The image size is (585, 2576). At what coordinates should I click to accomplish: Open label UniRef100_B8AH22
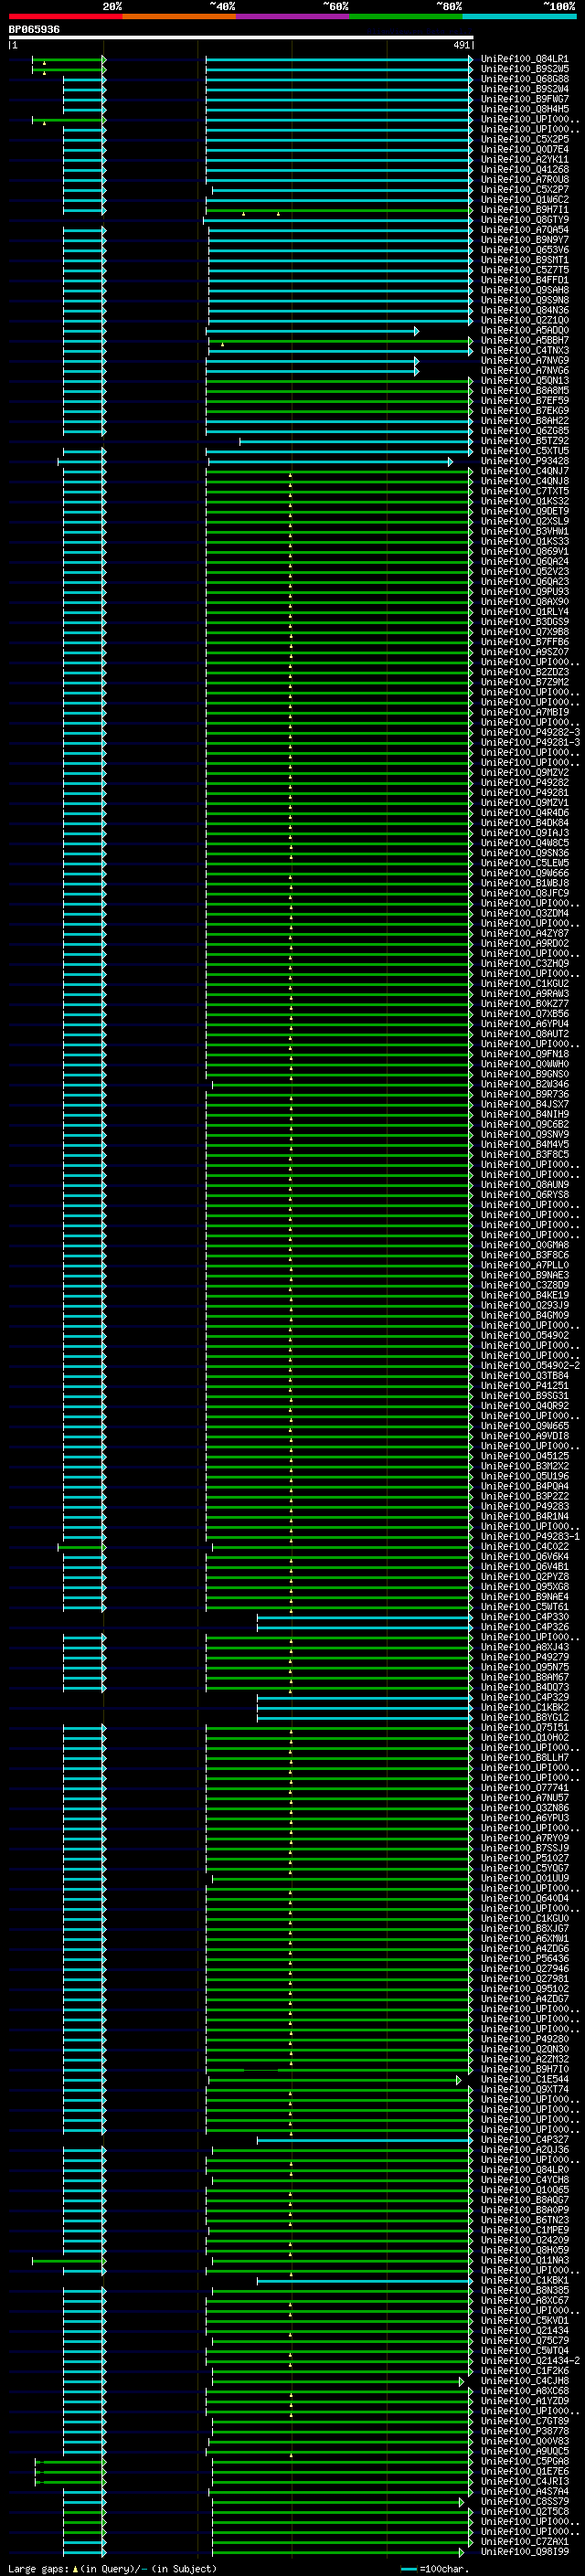coord(524,421)
